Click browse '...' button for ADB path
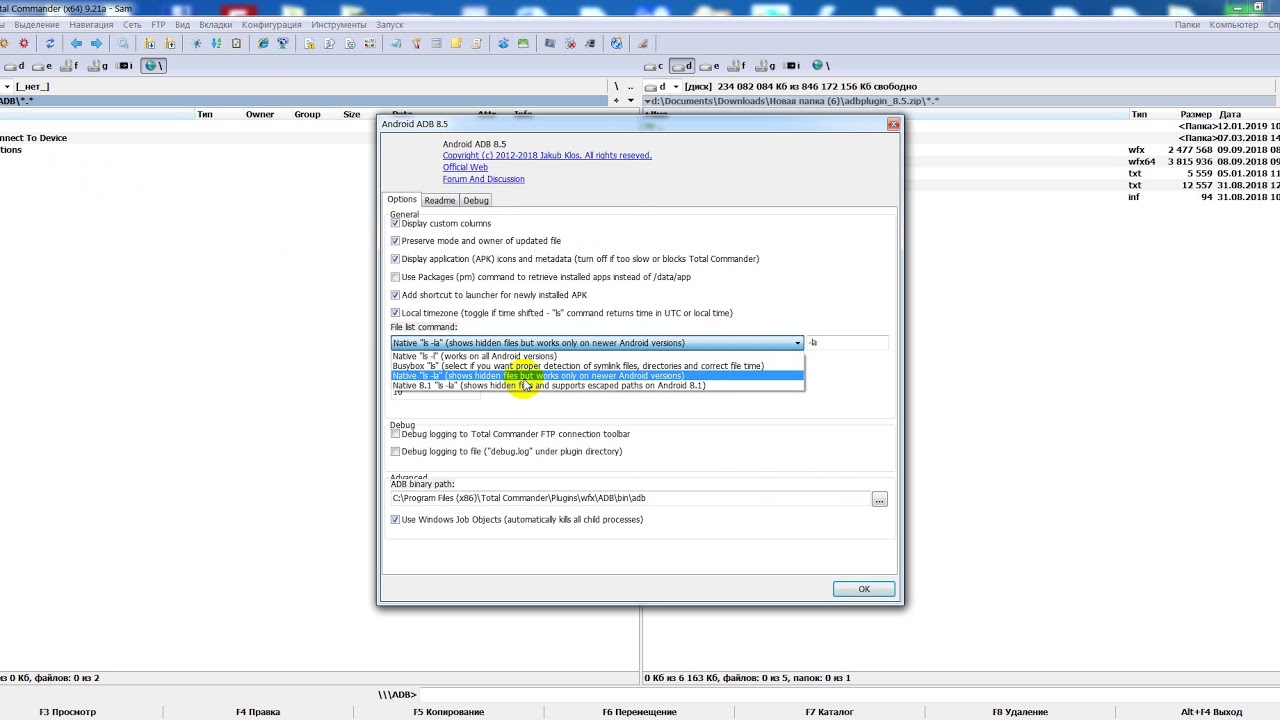The image size is (1280, 720). (x=879, y=499)
